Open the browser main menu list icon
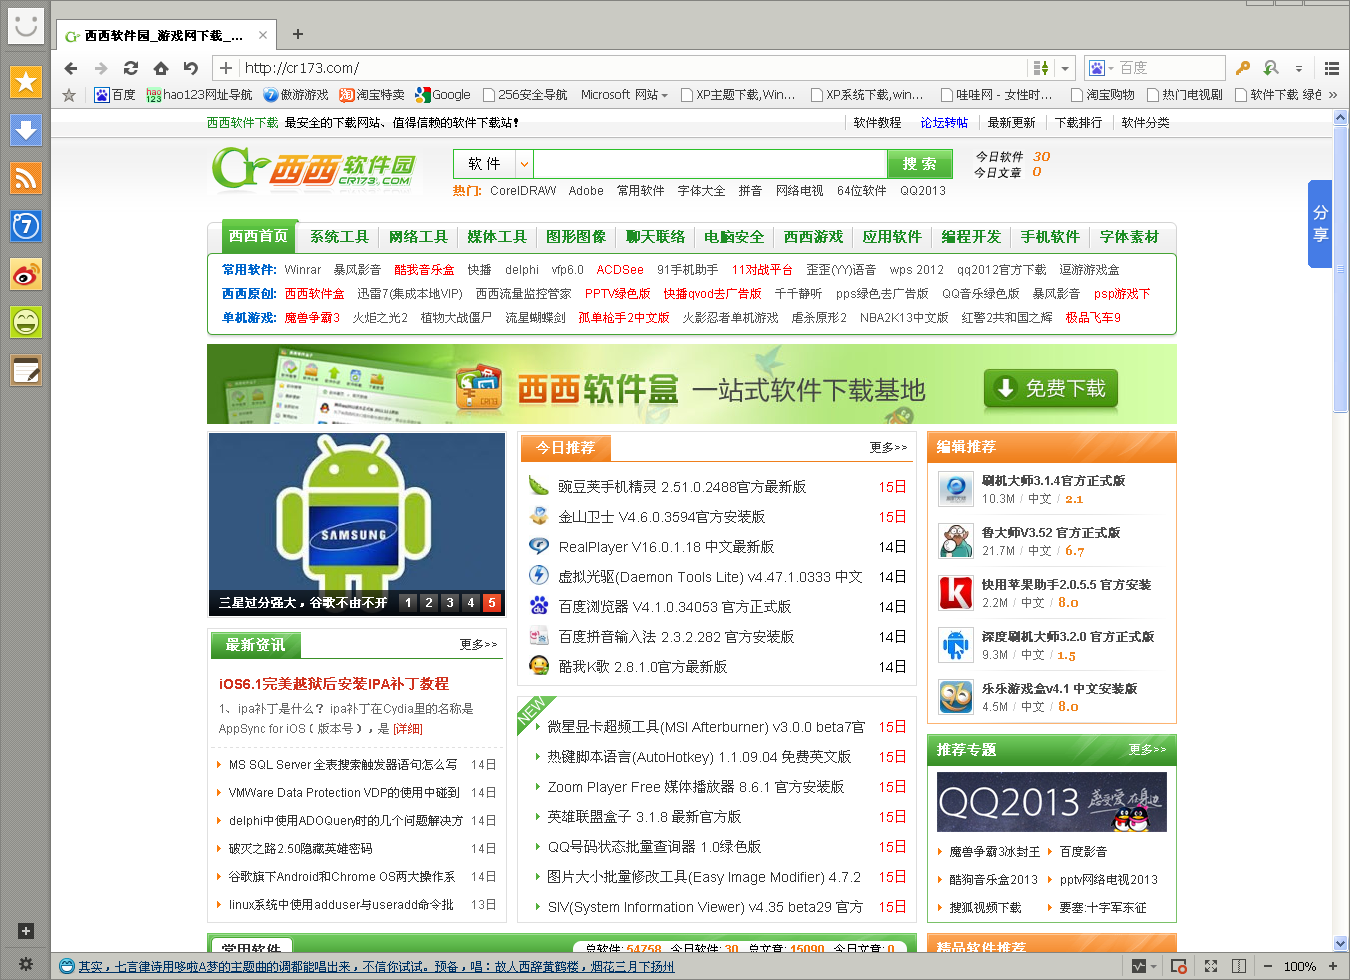The height and width of the screenshot is (980, 1350). tap(1331, 68)
